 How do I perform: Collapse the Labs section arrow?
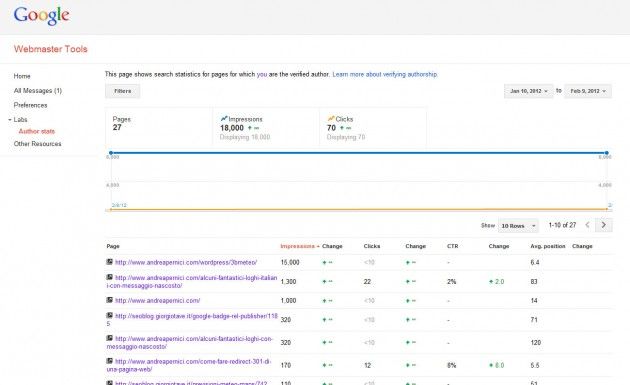[x=10, y=120]
